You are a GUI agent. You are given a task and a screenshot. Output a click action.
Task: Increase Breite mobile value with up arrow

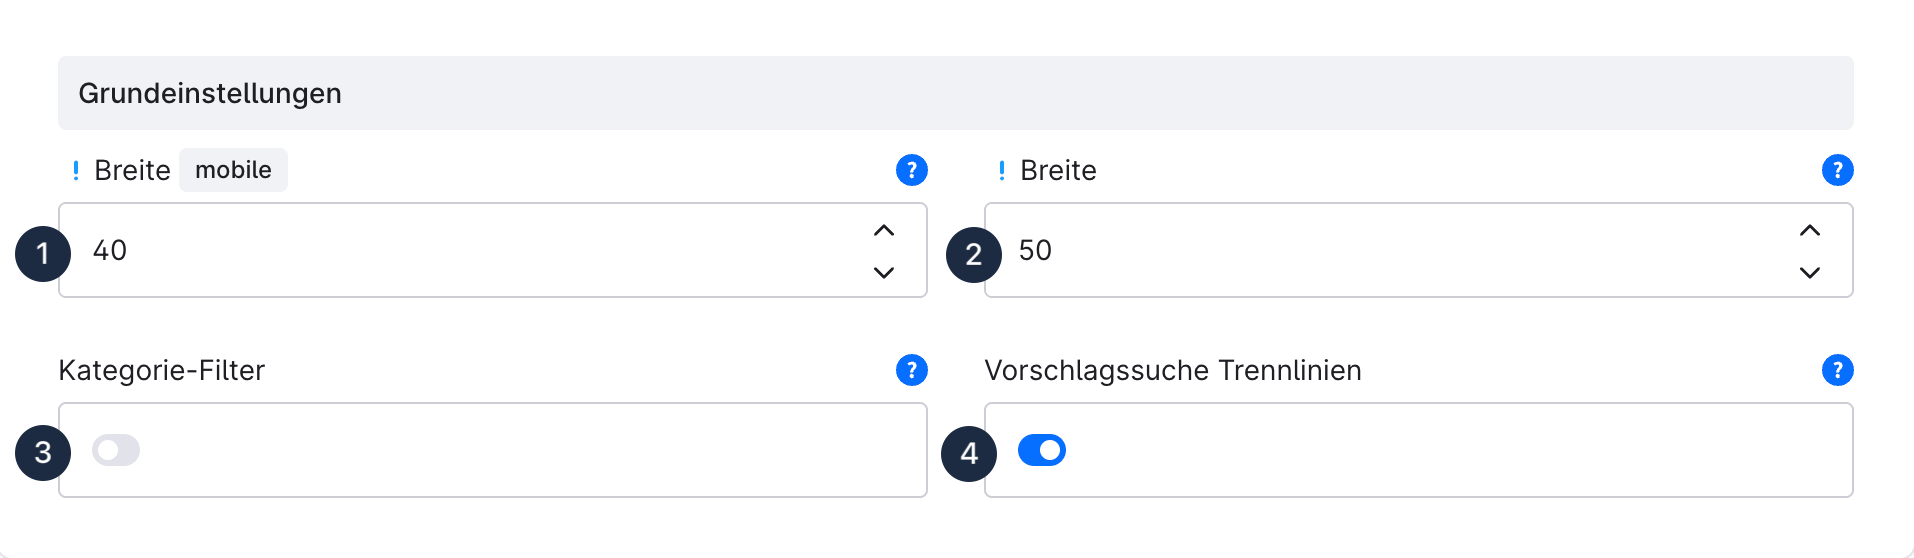(883, 231)
